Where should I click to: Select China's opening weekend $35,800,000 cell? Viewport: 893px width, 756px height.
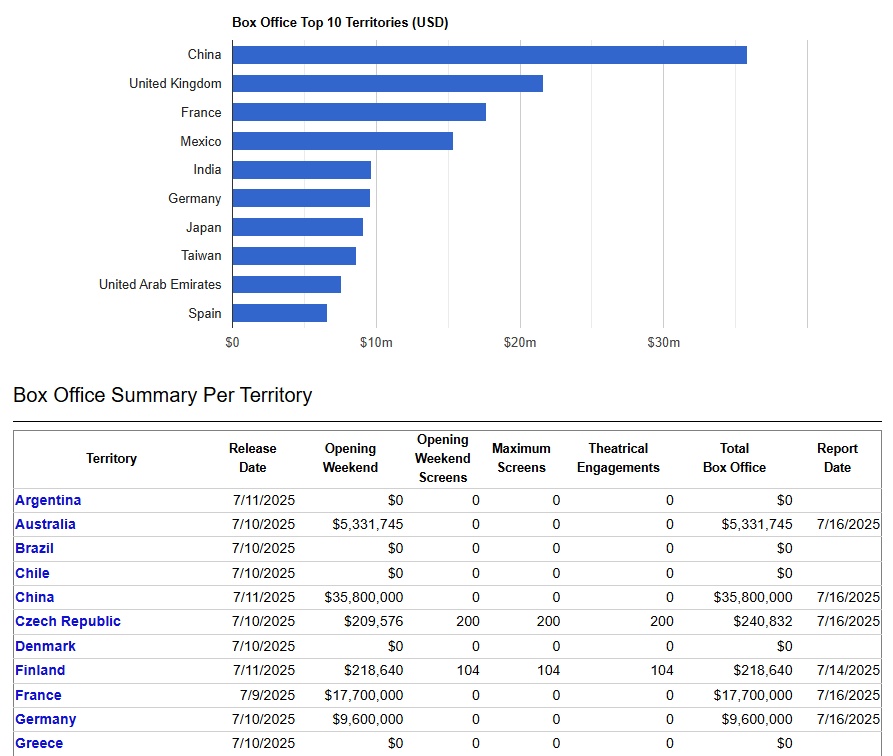point(364,597)
